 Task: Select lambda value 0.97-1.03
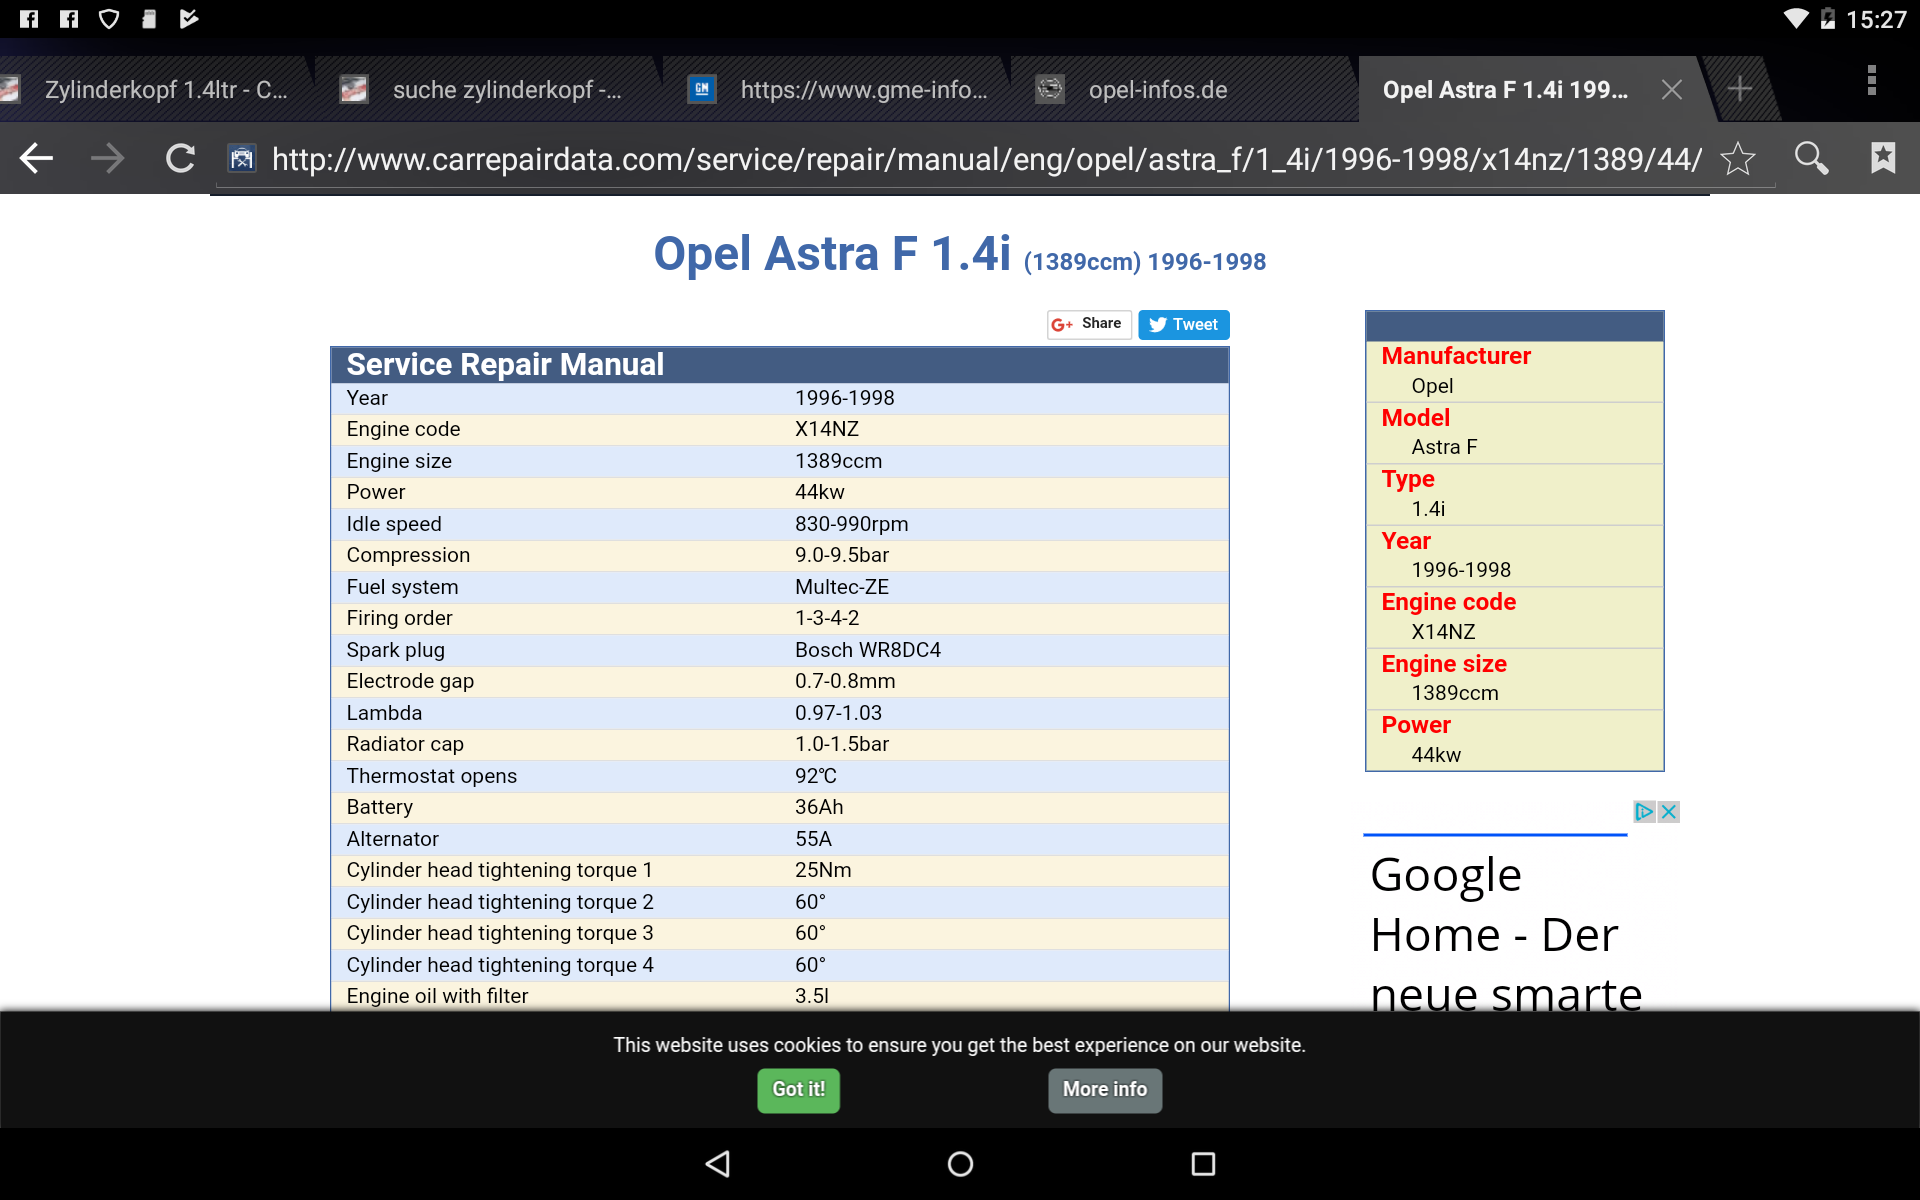pos(838,713)
